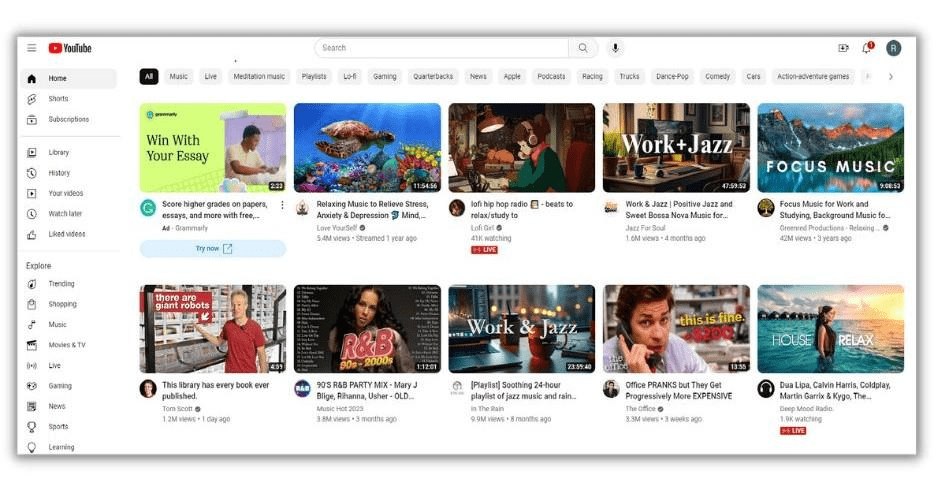Open Shorts in the sidebar

tap(58, 99)
